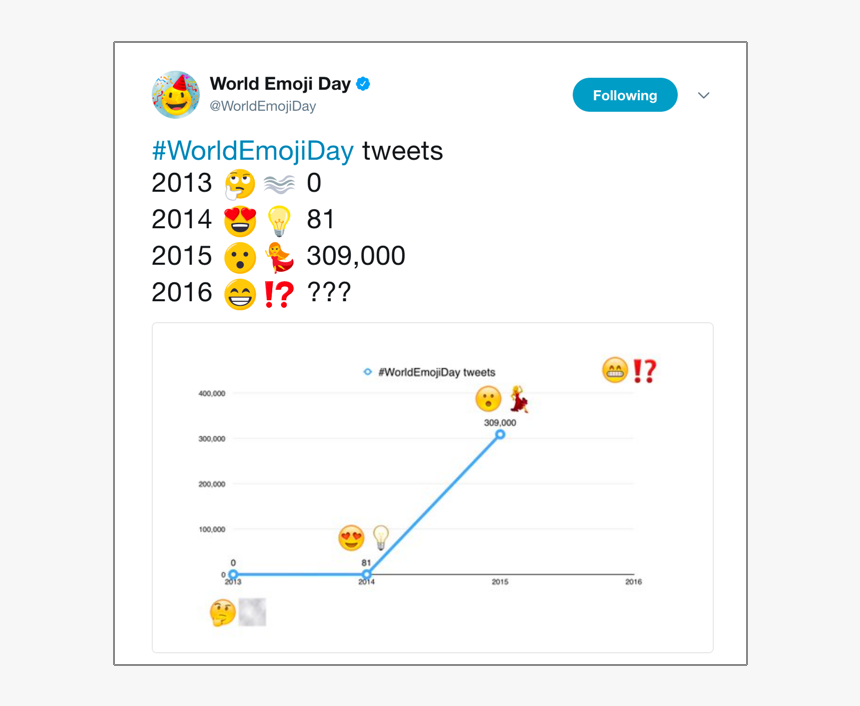
Task: Click the 81 data point at 2014
Action: pyautogui.click(x=366, y=574)
